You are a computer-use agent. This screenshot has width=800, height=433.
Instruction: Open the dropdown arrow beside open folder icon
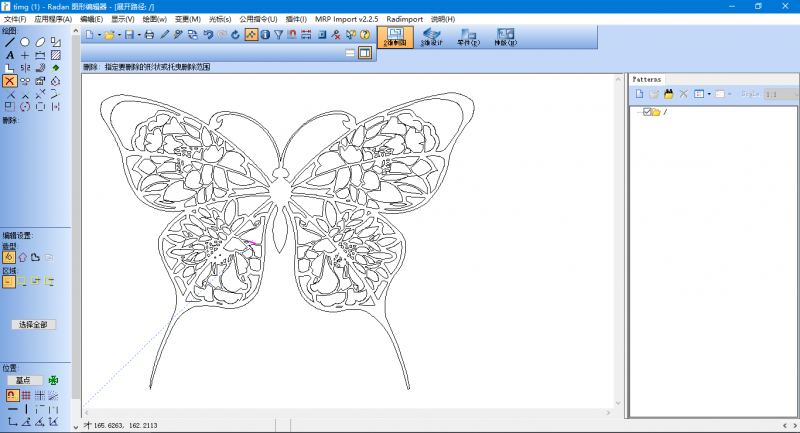119,35
